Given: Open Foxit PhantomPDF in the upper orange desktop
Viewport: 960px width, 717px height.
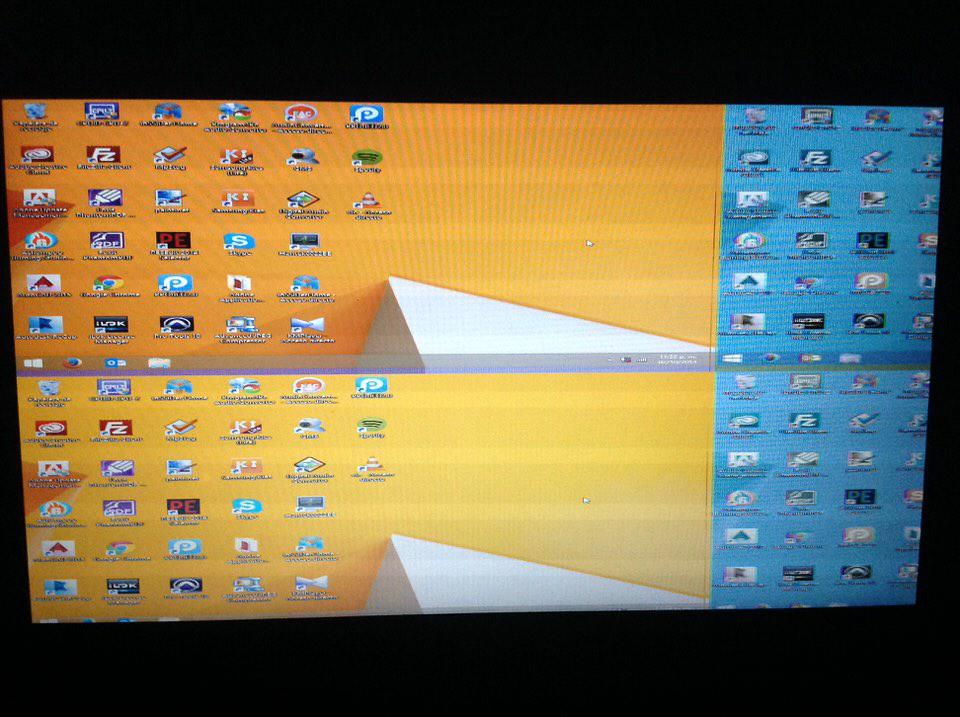Looking at the screenshot, I should point(105,242).
